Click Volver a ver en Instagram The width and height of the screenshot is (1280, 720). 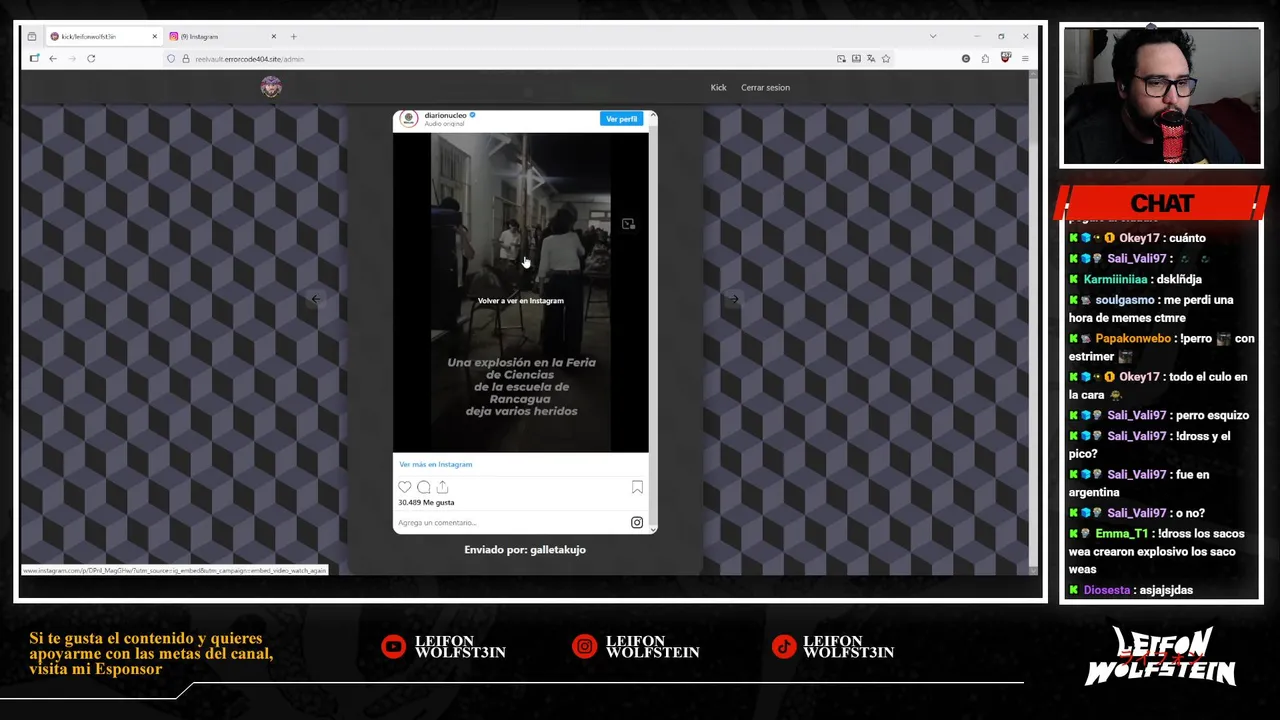[x=520, y=300]
